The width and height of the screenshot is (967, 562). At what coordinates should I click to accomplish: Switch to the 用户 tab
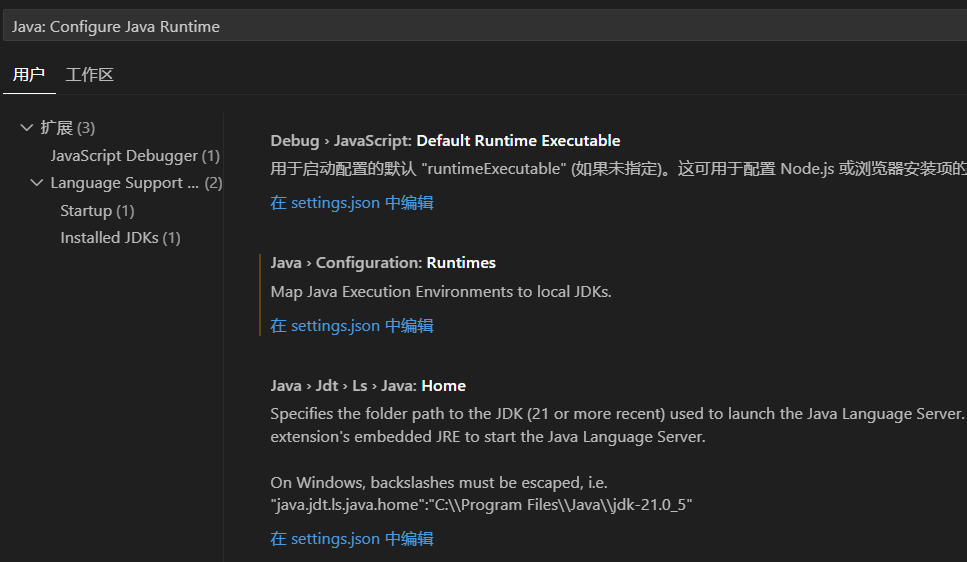click(x=29, y=75)
